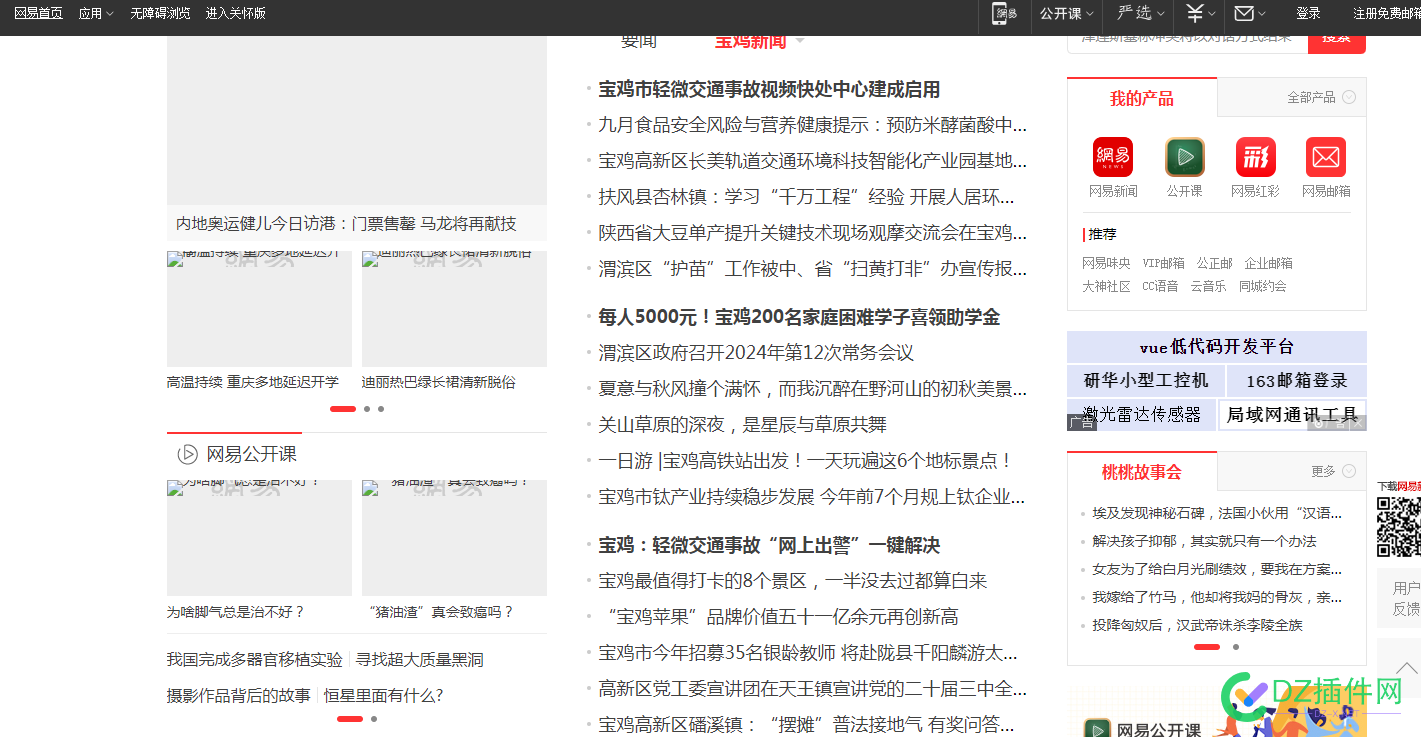The height and width of the screenshot is (737, 1421).
Task: Open the 迪丽热巴绿长裙清新脱俗 thumbnail
Action: tap(454, 308)
